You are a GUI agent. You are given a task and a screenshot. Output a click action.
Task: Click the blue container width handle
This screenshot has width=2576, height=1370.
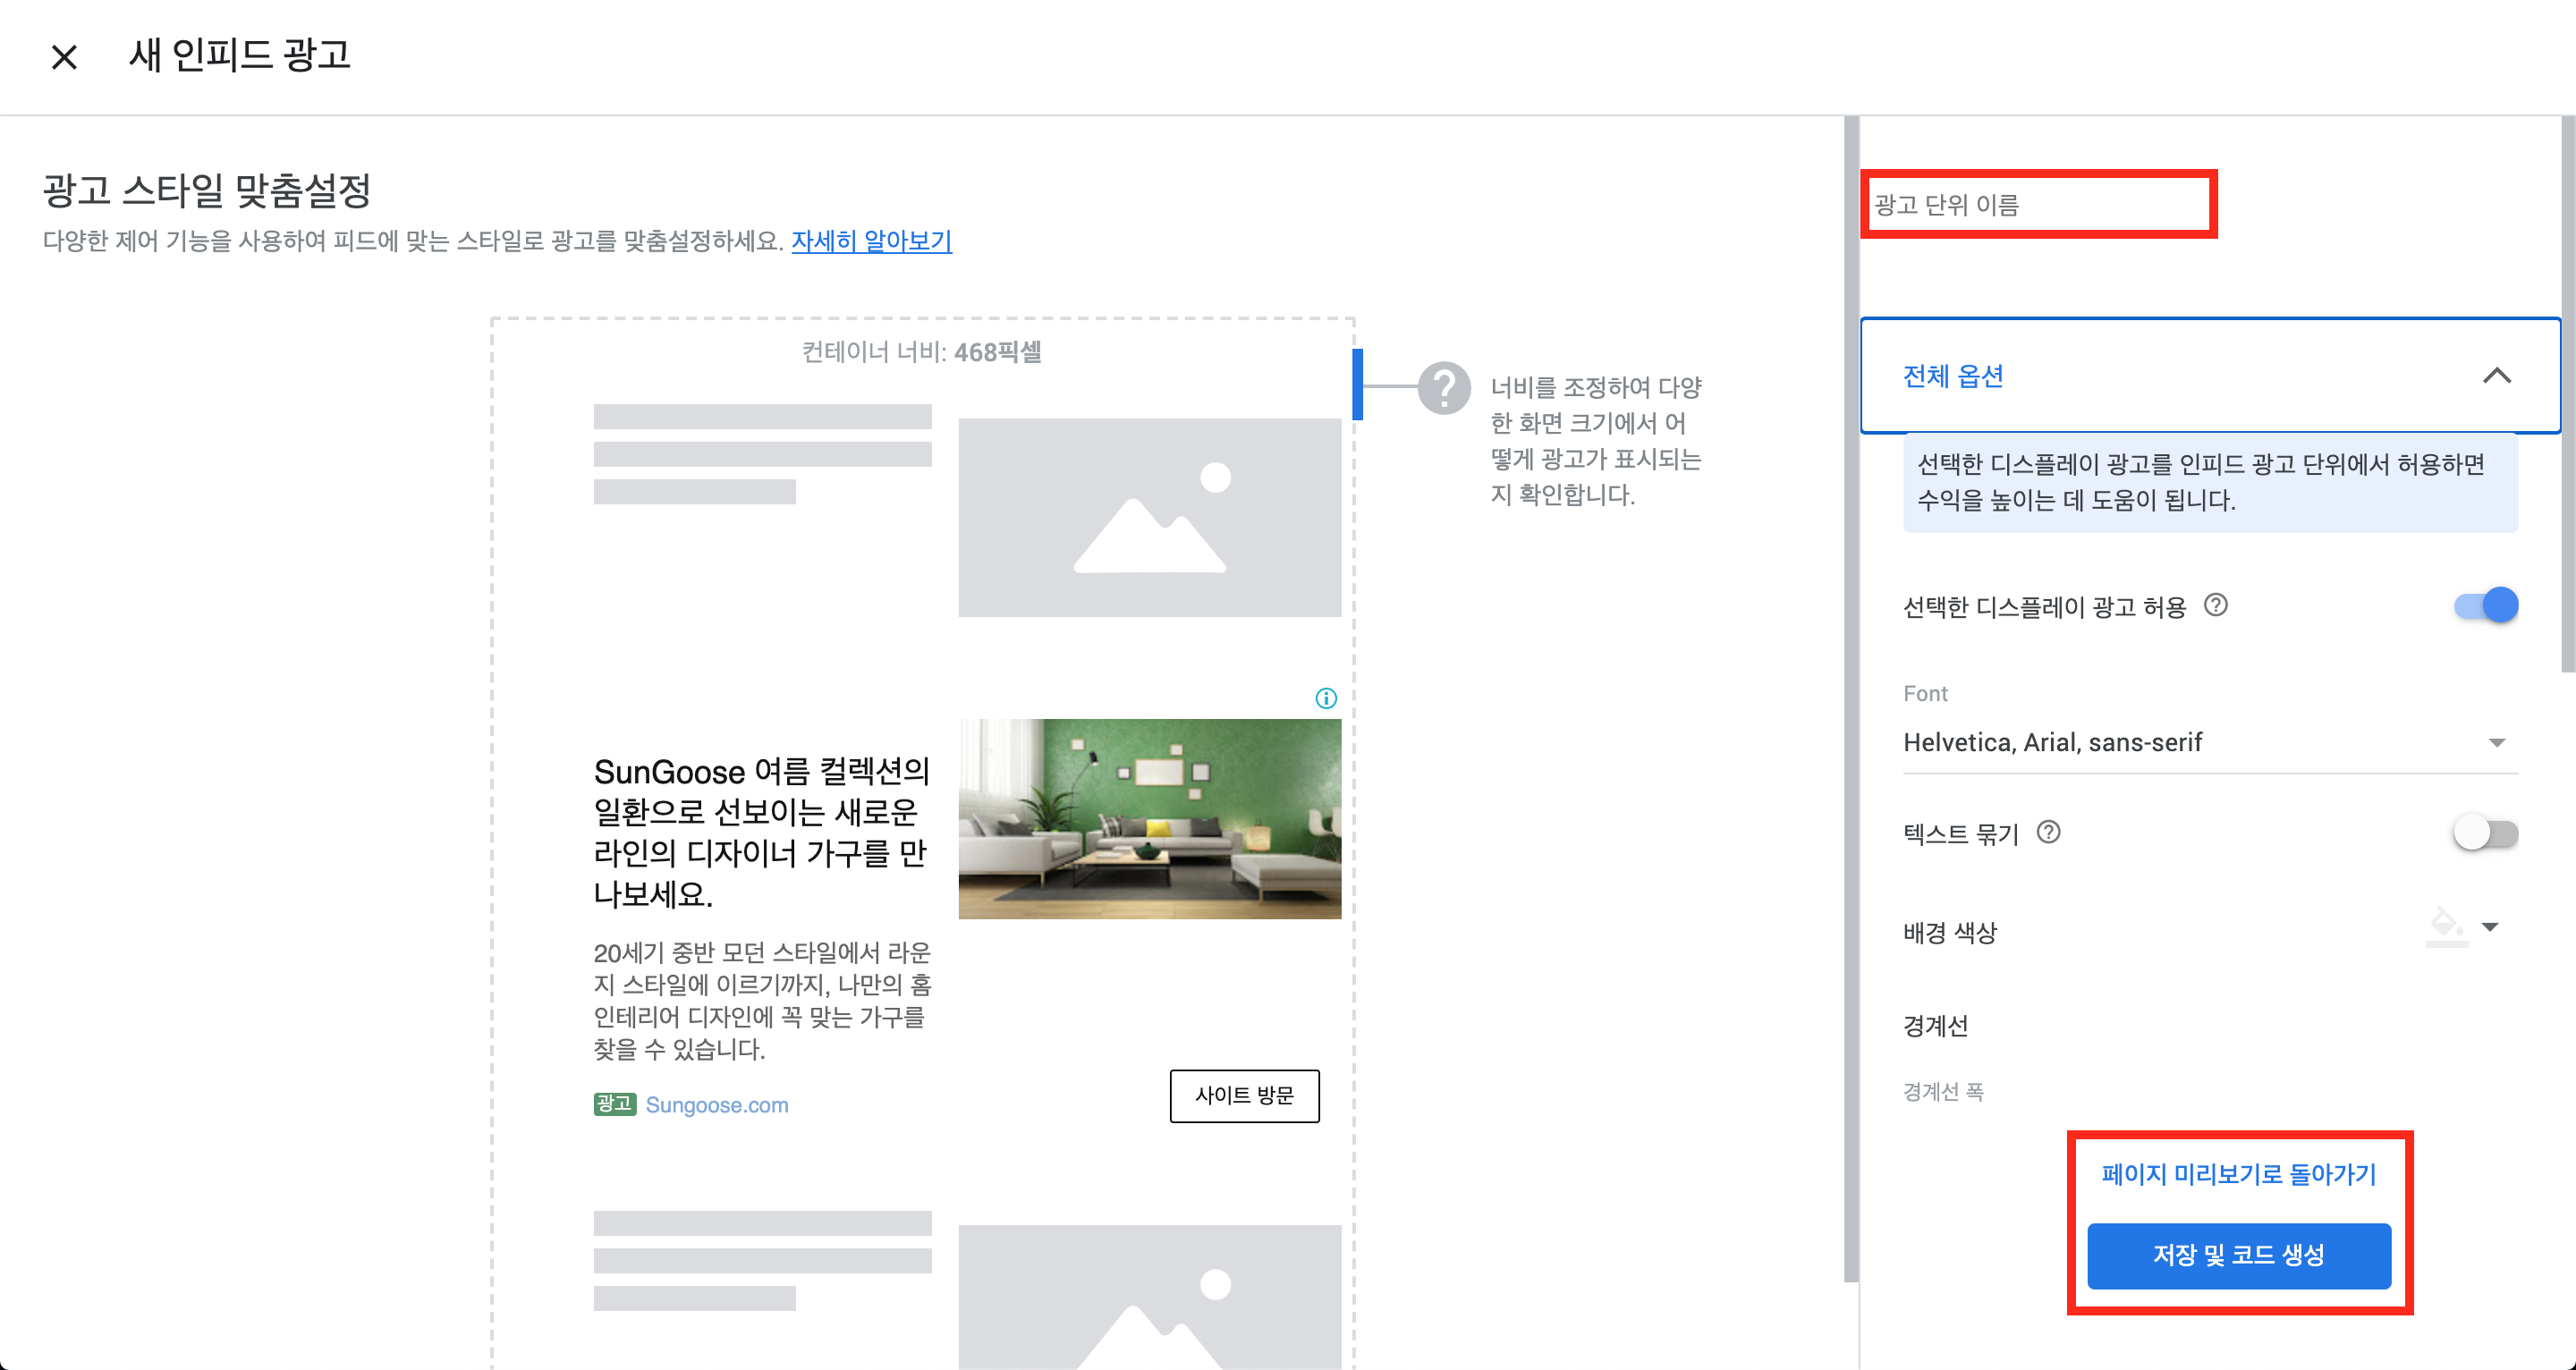click(1357, 384)
